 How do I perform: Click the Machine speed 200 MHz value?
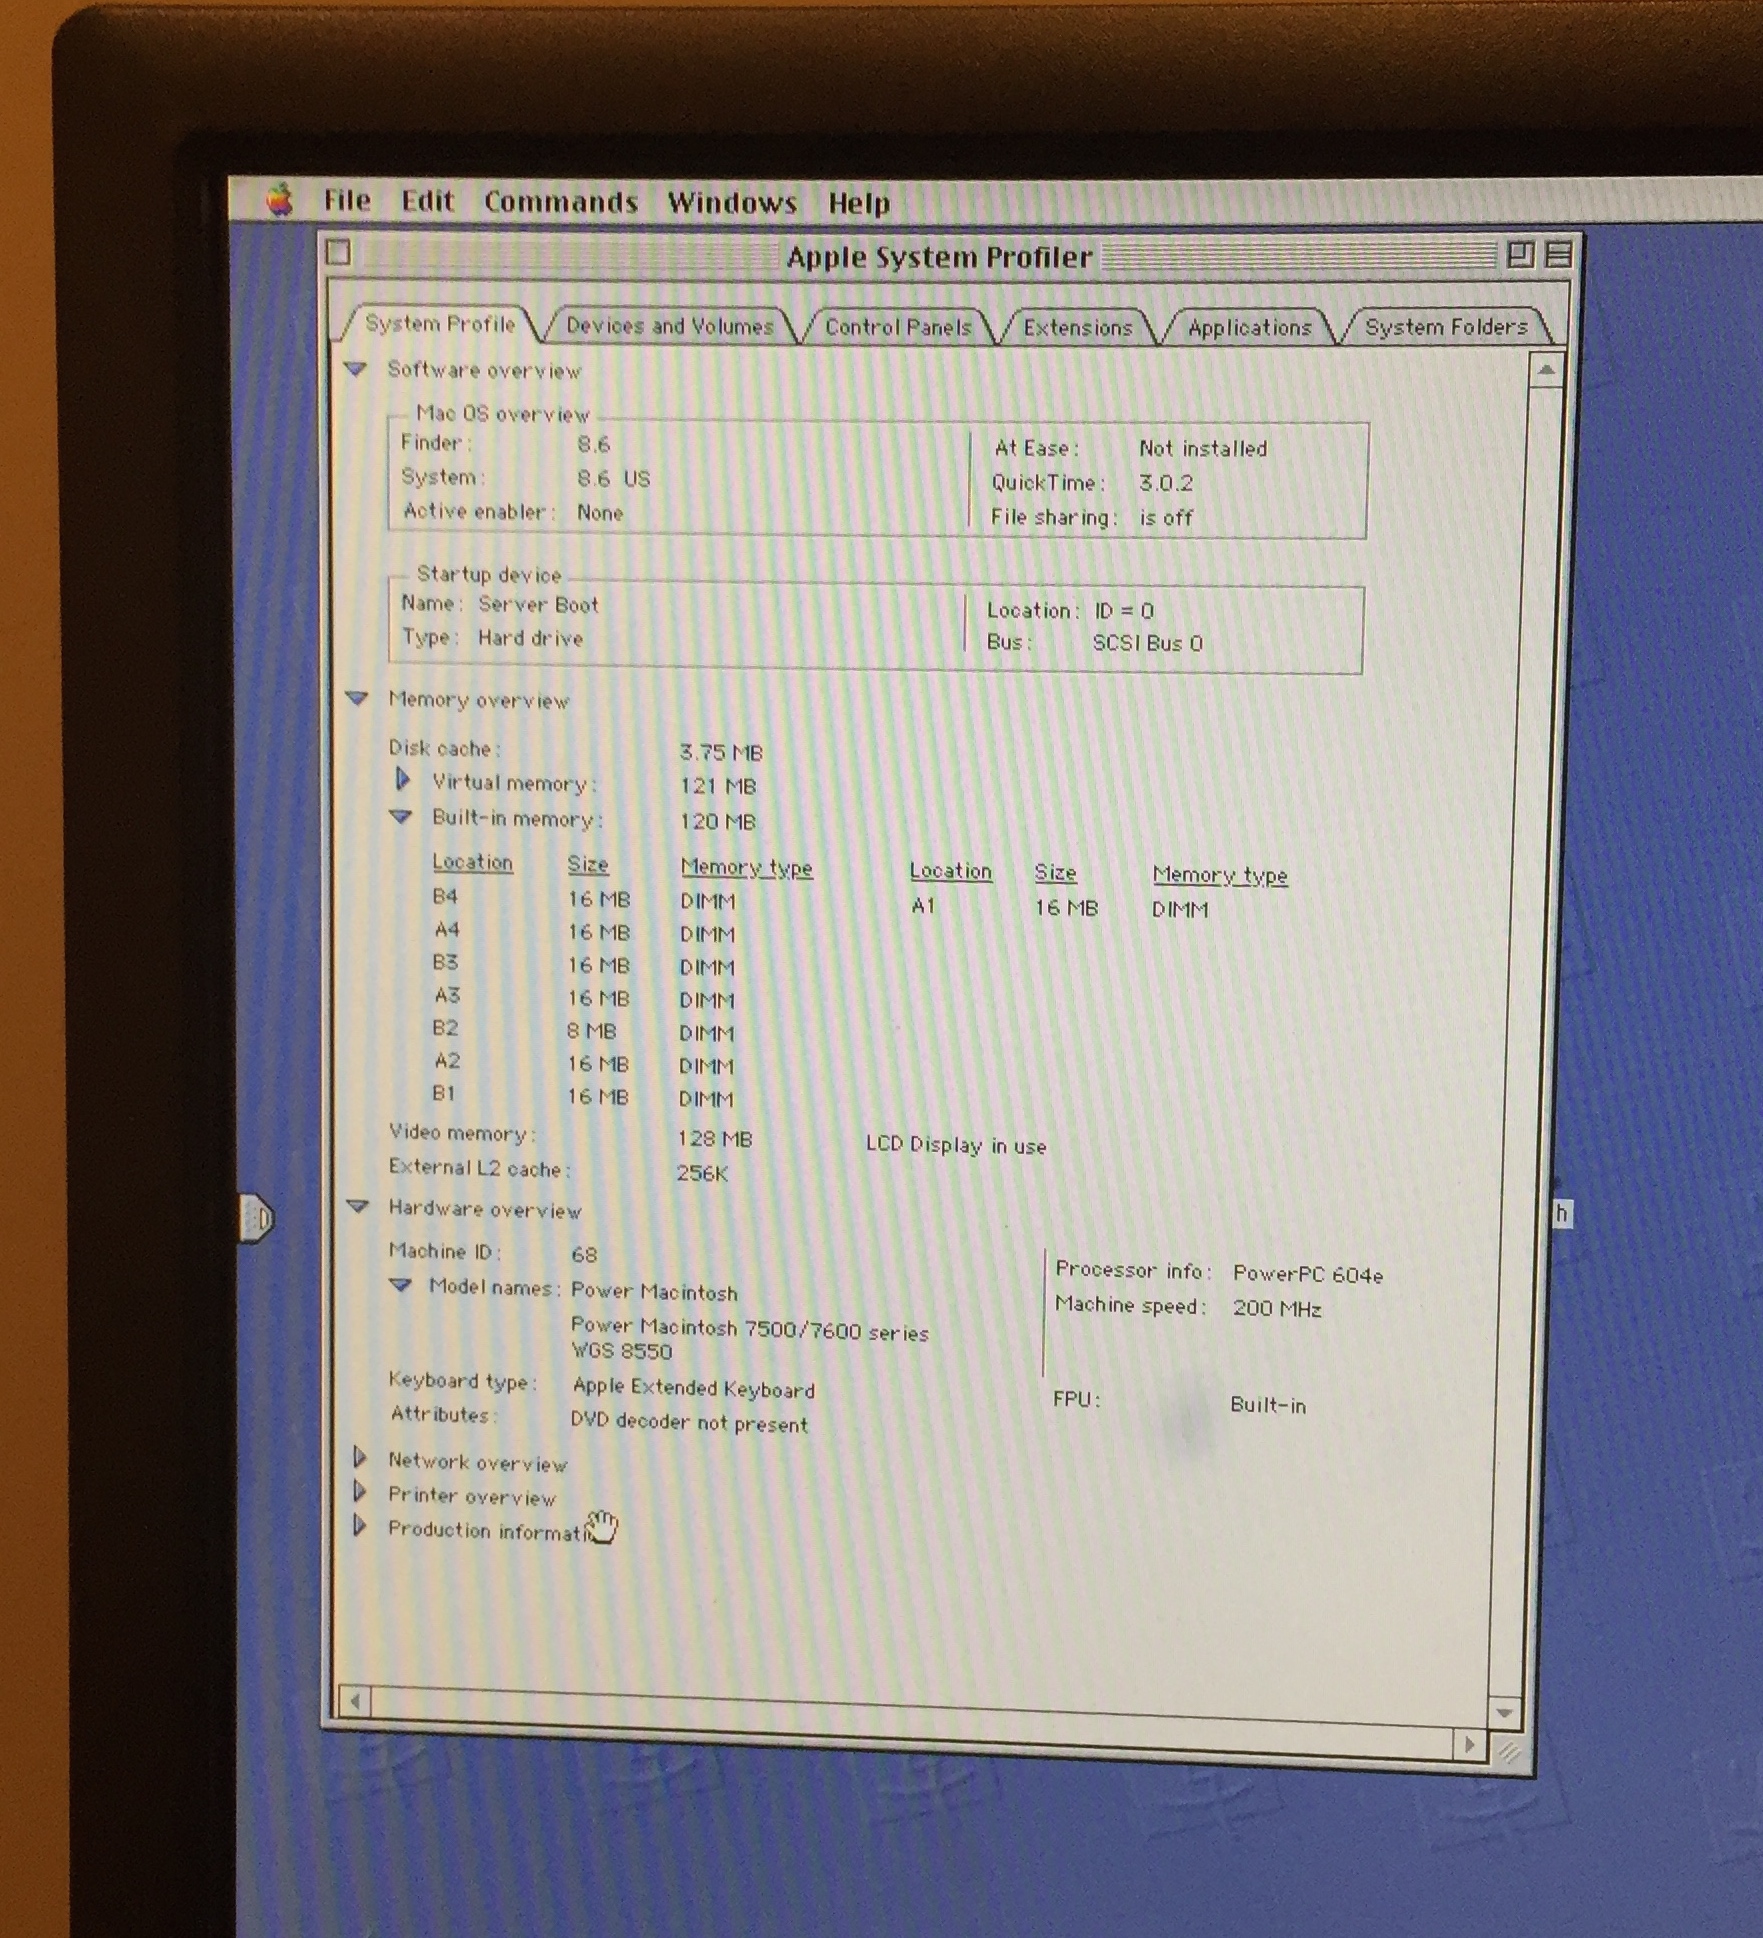(1277, 1308)
